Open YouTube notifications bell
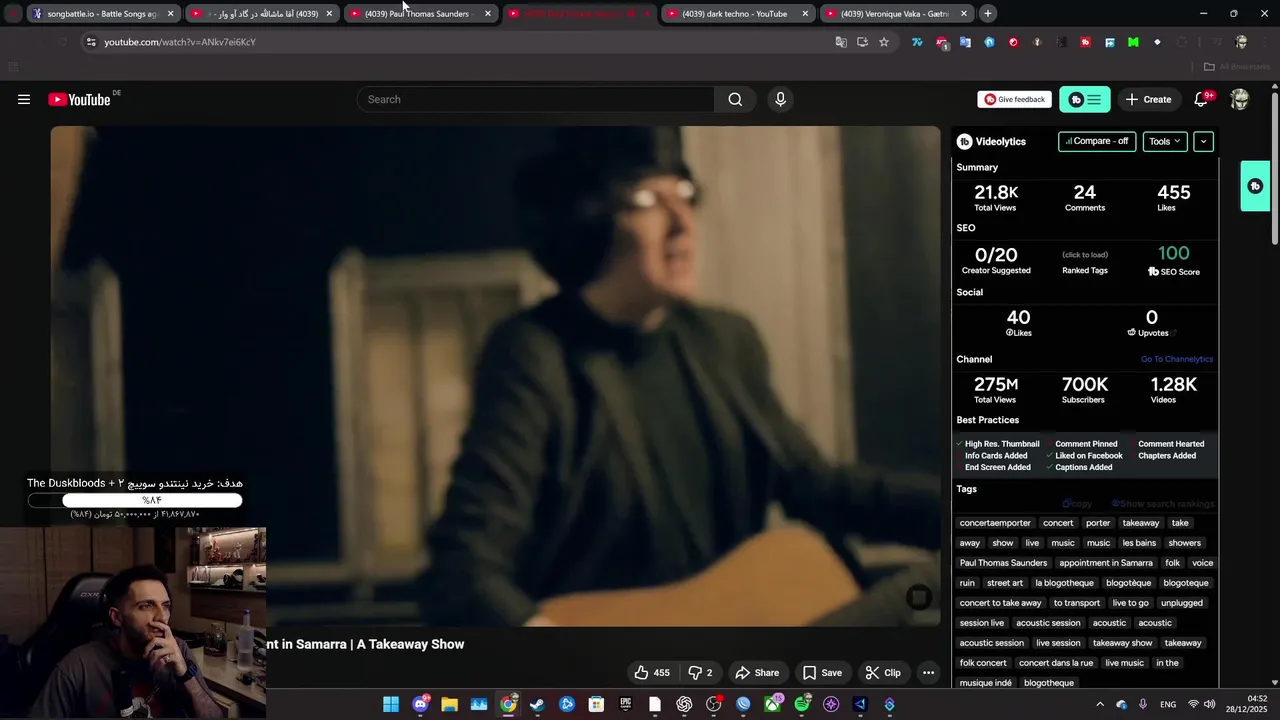The image size is (1280, 720). (x=1201, y=99)
